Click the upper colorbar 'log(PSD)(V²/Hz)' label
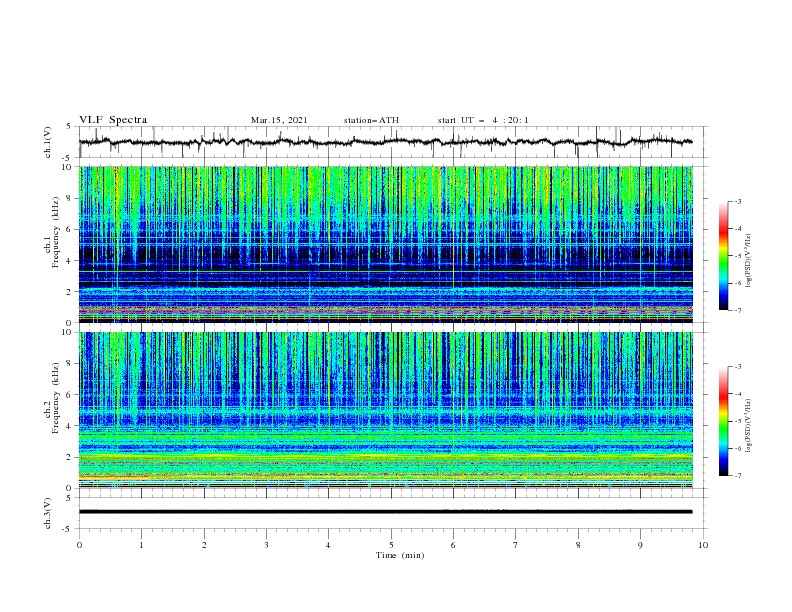The image size is (792, 612). [750, 260]
